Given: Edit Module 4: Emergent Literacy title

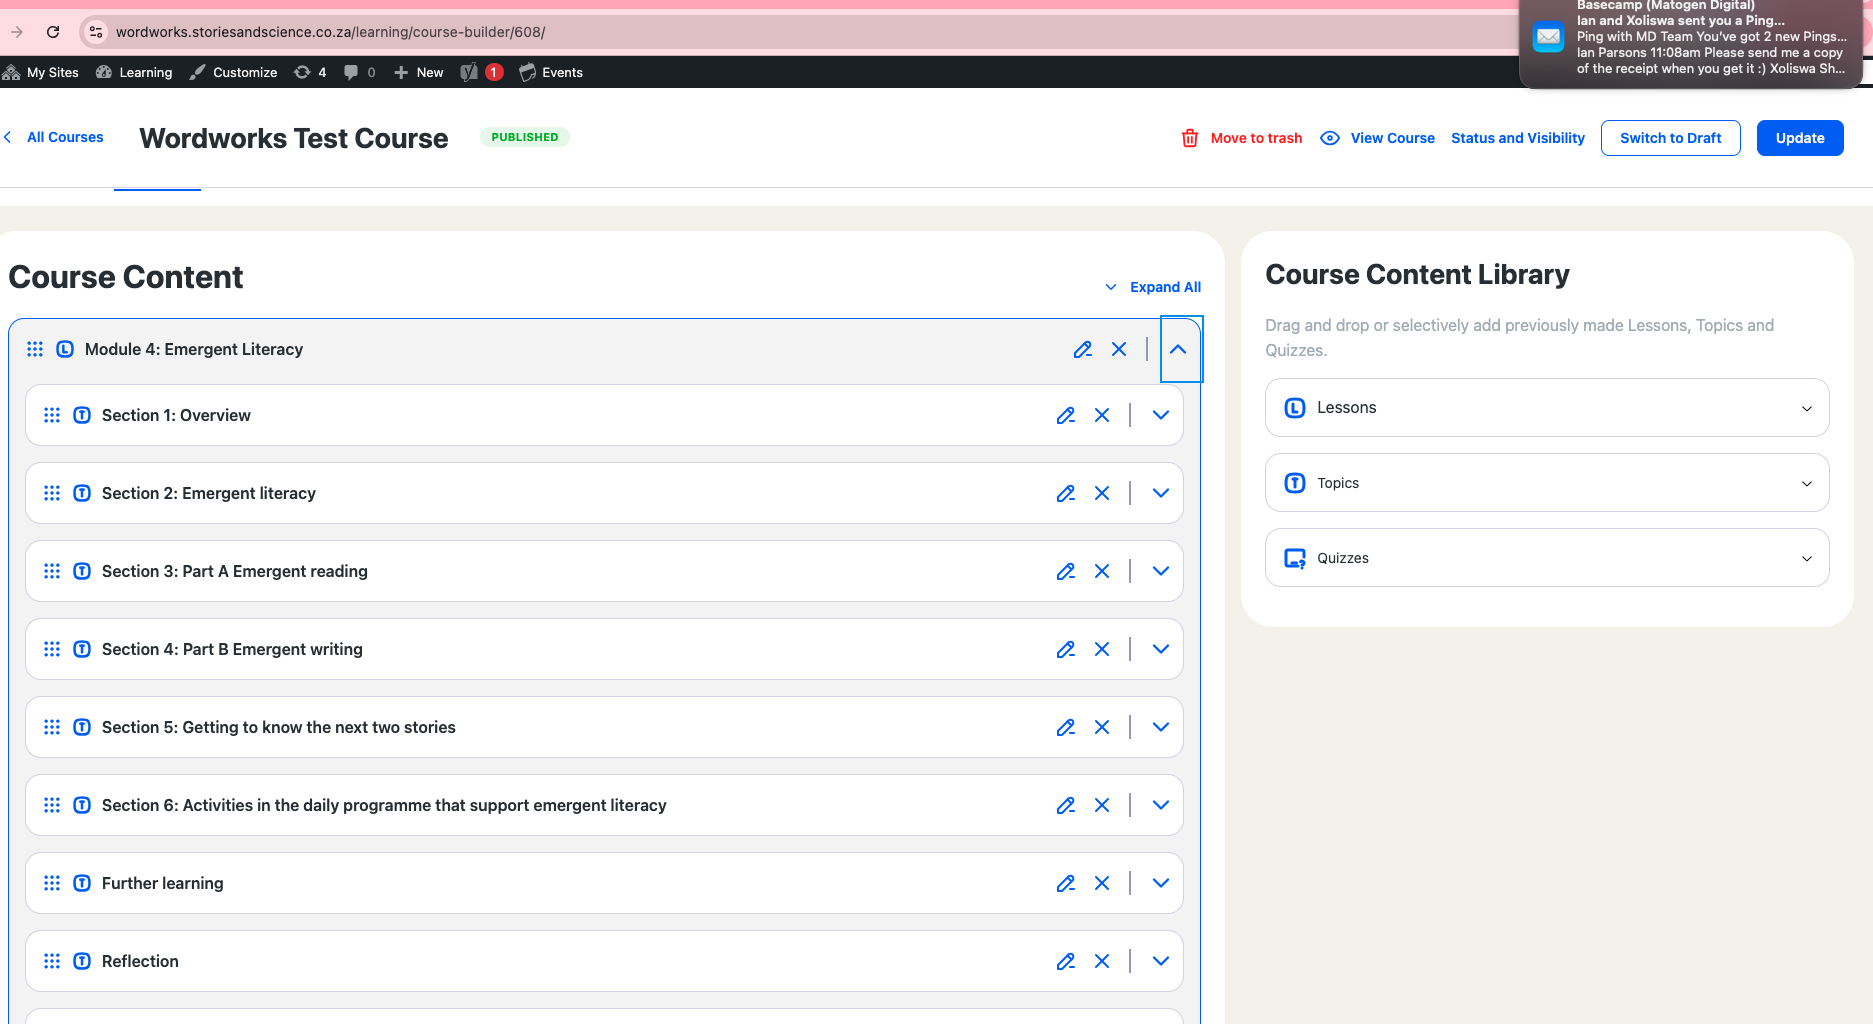Looking at the screenshot, I should click(x=1082, y=349).
